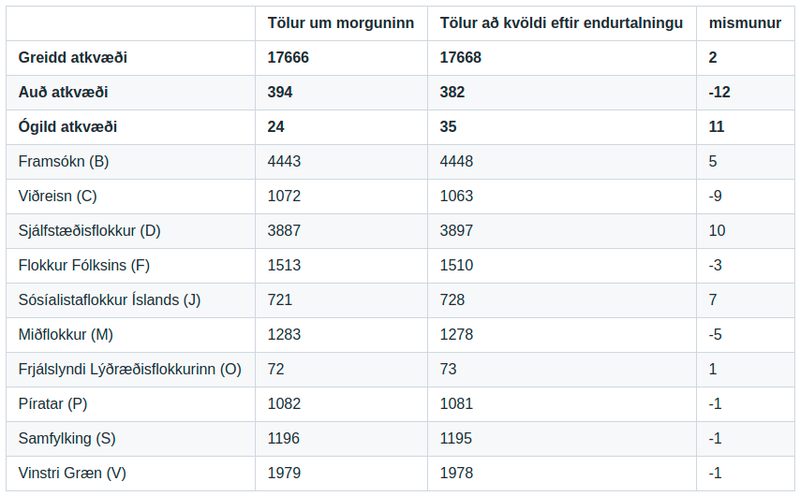Select the 'Greidd atkvæði' row label
Image resolution: width=800 pixels, height=496 pixels.
[x=73, y=58]
